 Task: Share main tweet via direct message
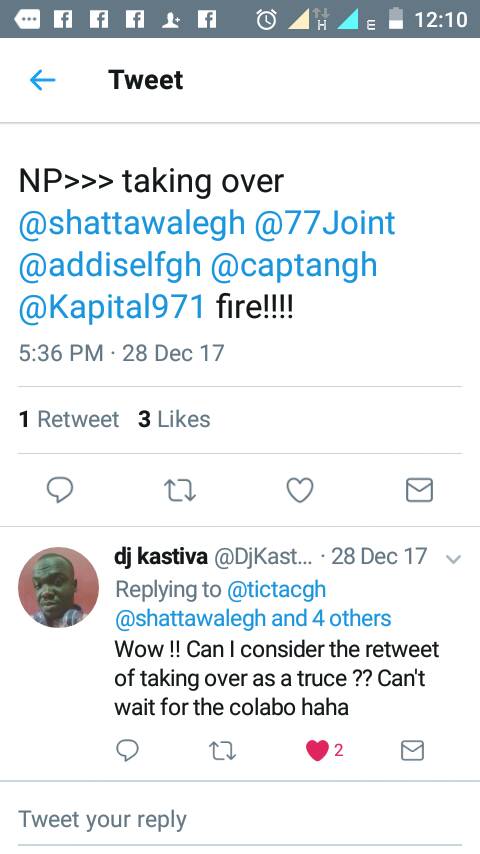coord(420,490)
